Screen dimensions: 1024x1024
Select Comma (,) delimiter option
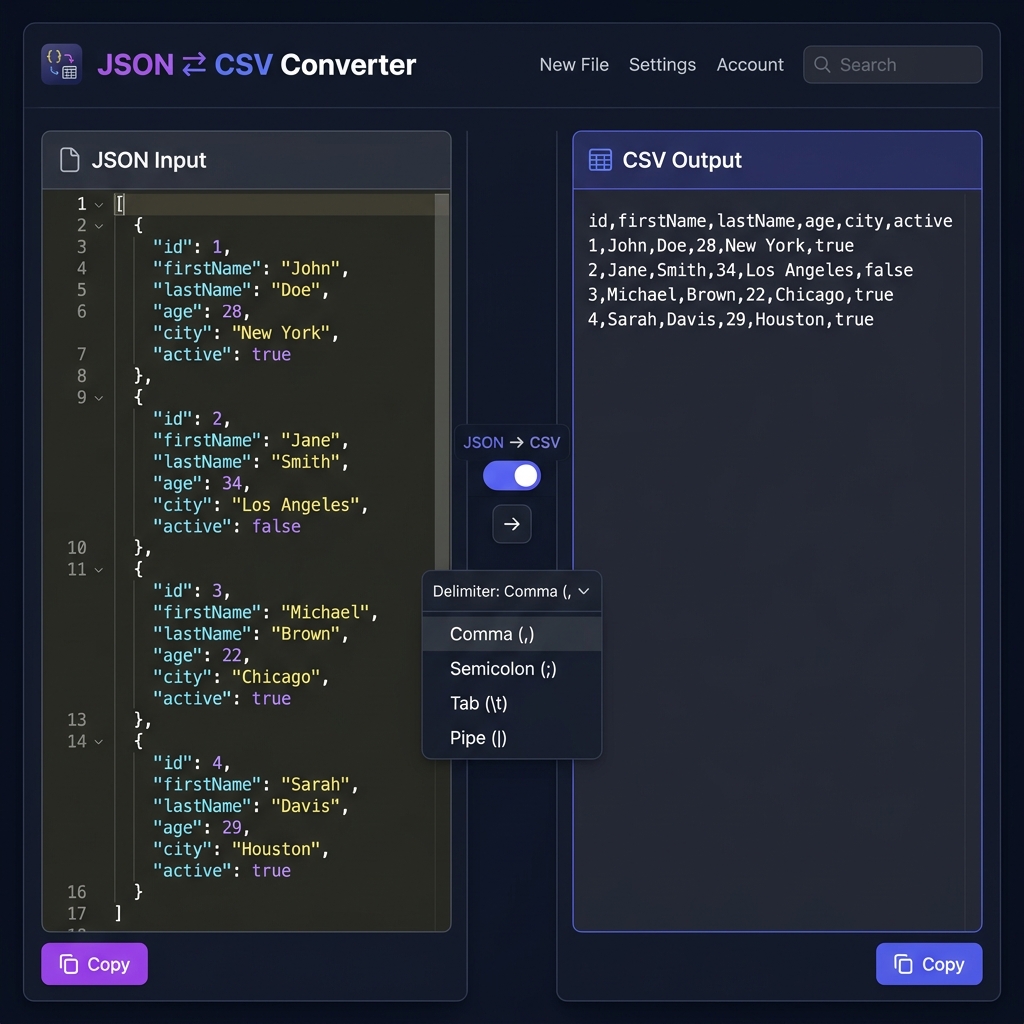(511, 633)
